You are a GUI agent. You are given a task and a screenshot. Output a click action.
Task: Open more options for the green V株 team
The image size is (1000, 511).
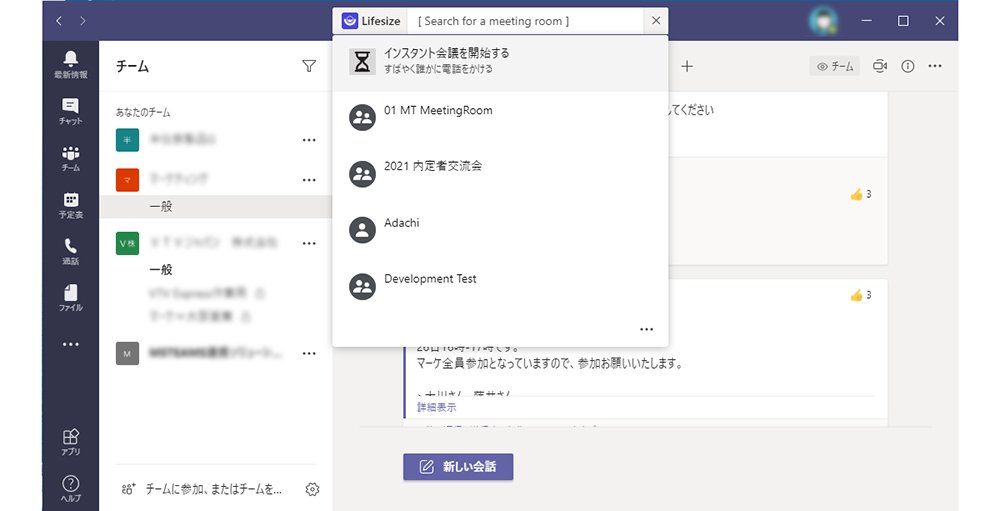pyautogui.click(x=309, y=243)
